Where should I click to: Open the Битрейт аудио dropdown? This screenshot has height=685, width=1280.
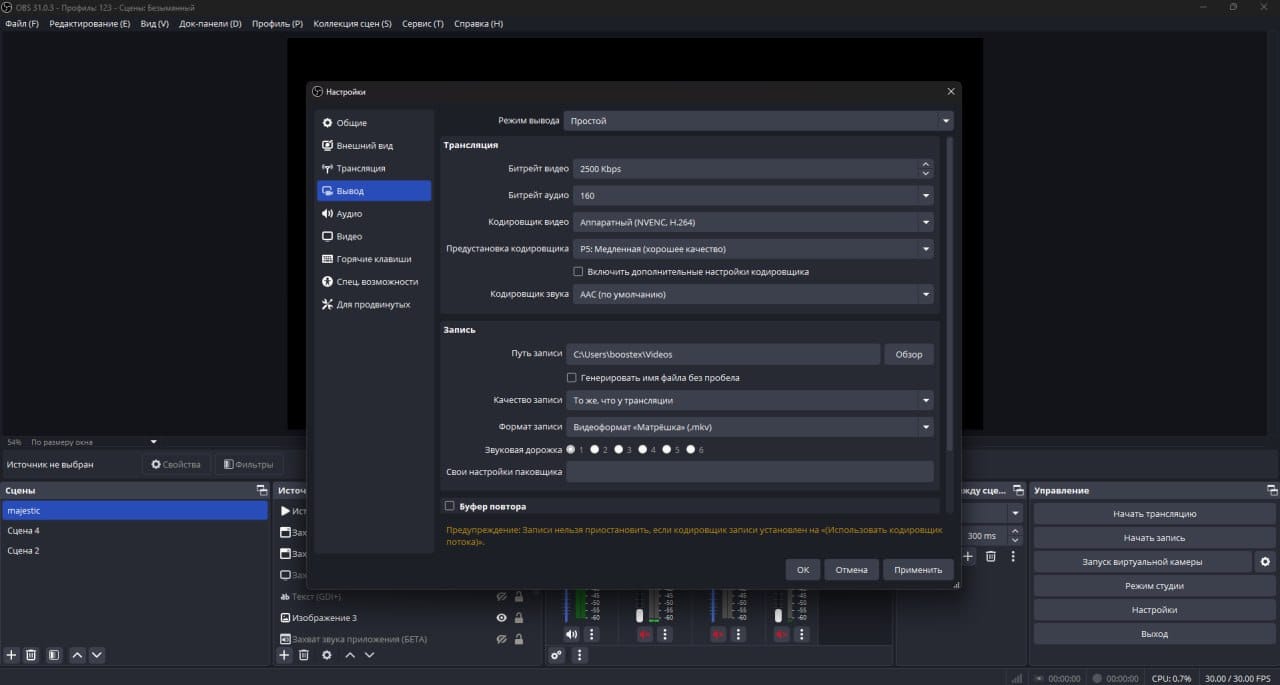pos(754,196)
